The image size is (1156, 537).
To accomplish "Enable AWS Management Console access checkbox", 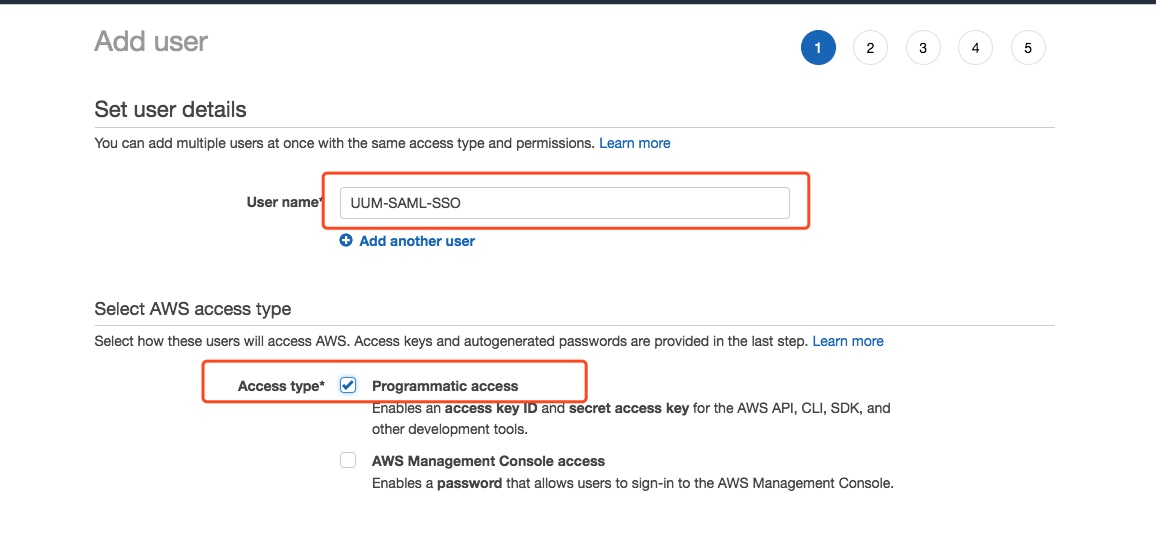I will tap(348, 460).
